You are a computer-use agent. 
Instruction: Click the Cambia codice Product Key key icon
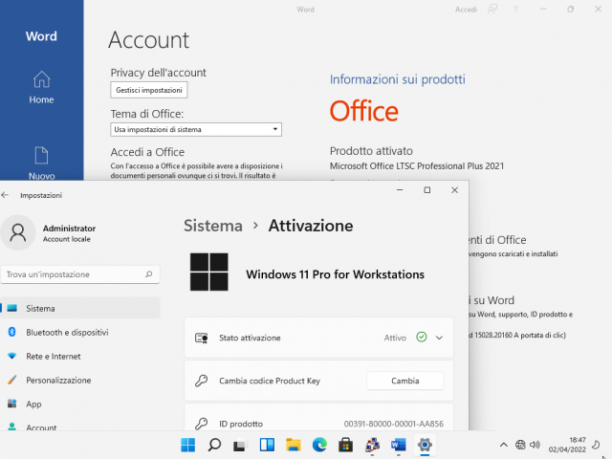tap(201, 381)
